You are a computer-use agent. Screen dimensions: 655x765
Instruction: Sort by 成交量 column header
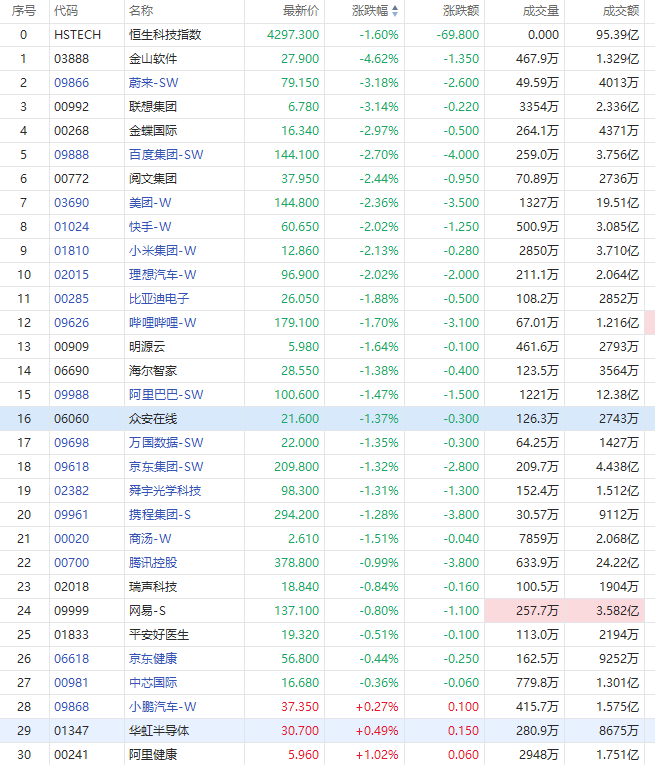541,11
